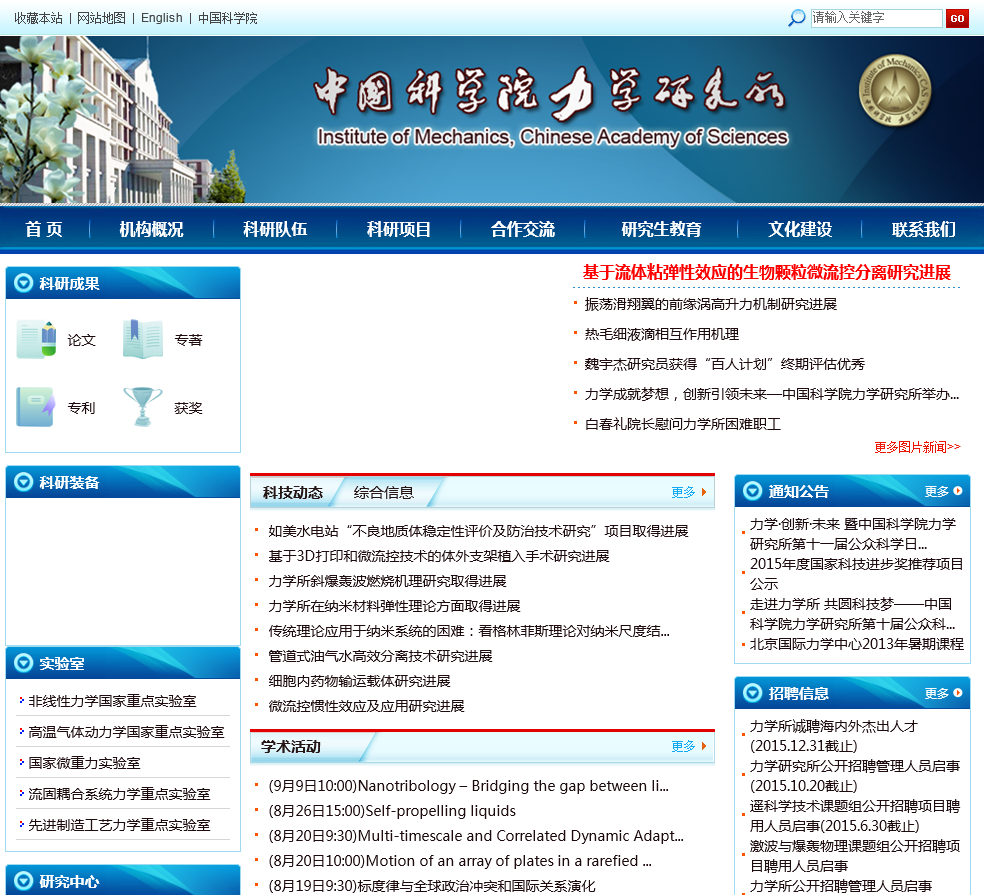The width and height of the screenshot is (984, 895).
Task: Open the 2015年度国家科技进步奖推荐项目公示 notice
Action: point(856,574)
